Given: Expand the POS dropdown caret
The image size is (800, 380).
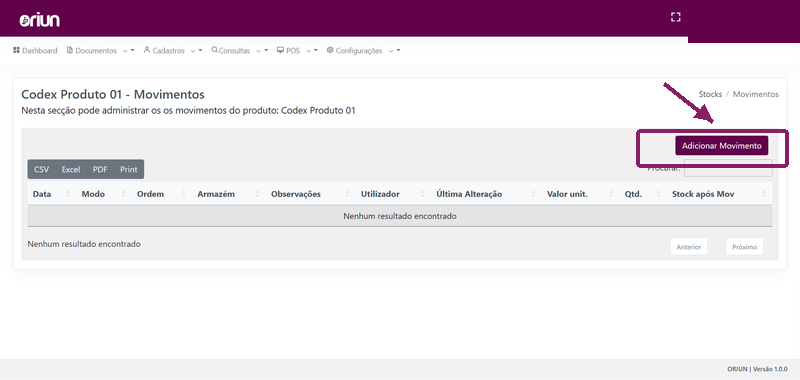Looking at the screenshot, I should [x=315, y=50].
